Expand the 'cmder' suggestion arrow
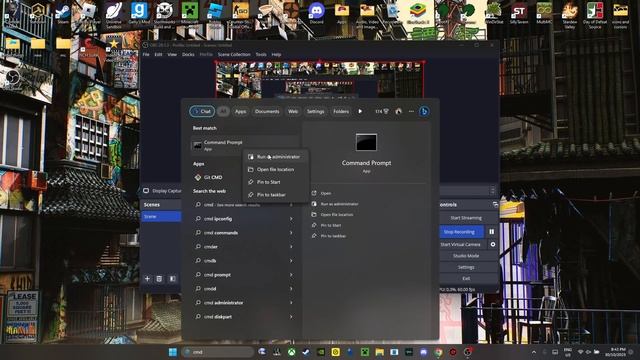This screenshot has height=360, width=640. tap(291, 247)
